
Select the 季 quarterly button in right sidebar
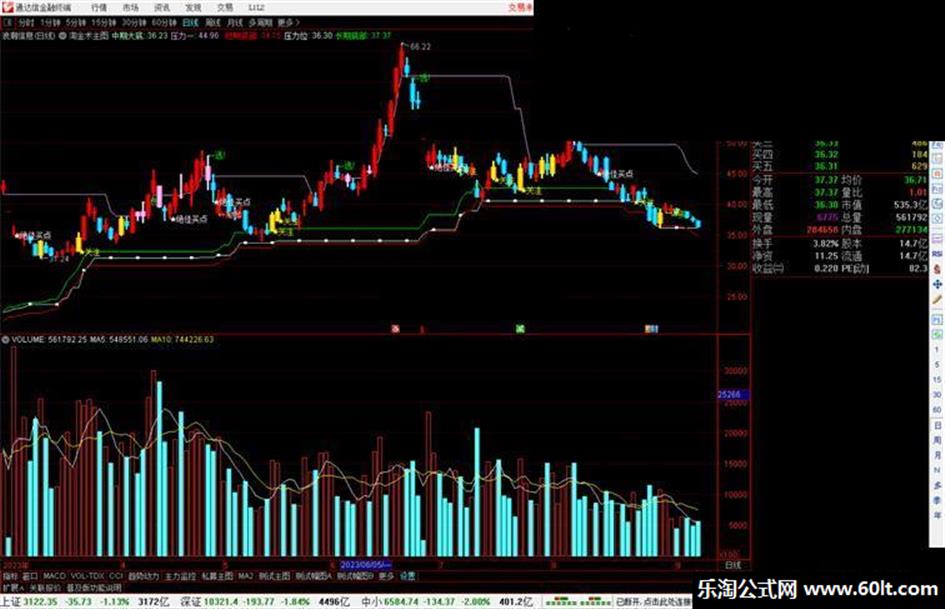[x=937, y=500]
